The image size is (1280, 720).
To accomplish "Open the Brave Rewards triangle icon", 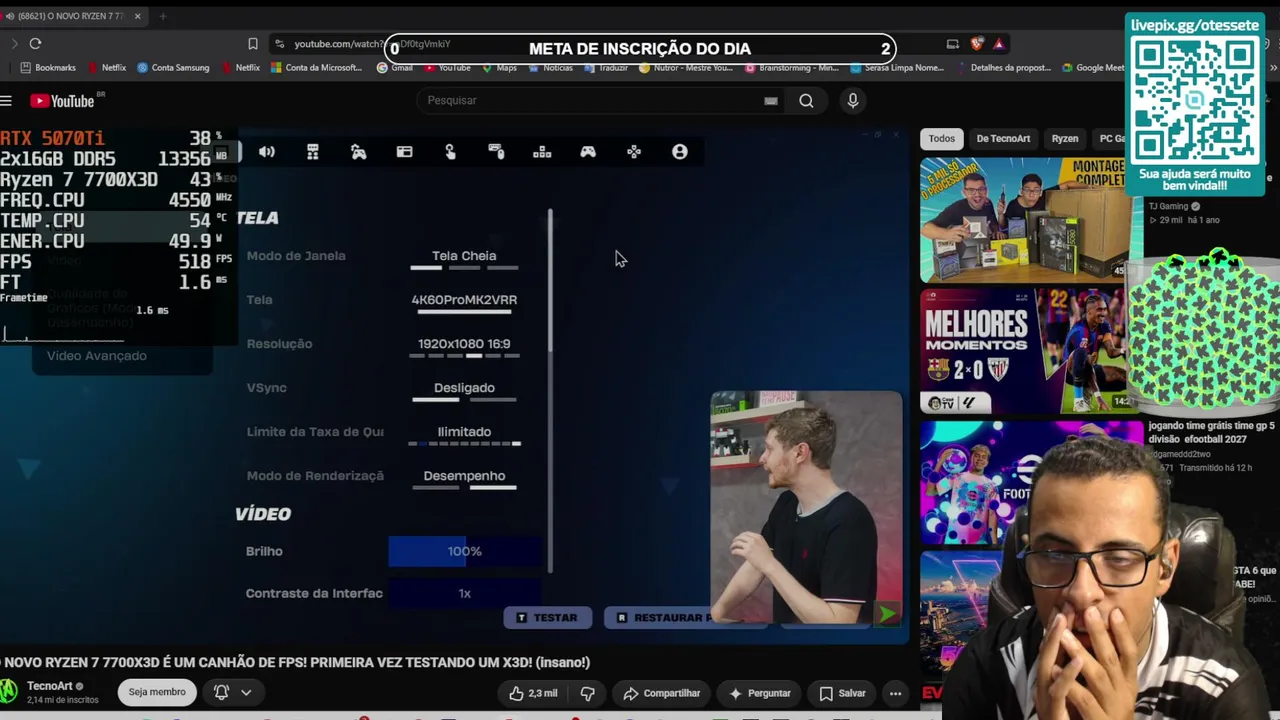I will click(998, 44).
